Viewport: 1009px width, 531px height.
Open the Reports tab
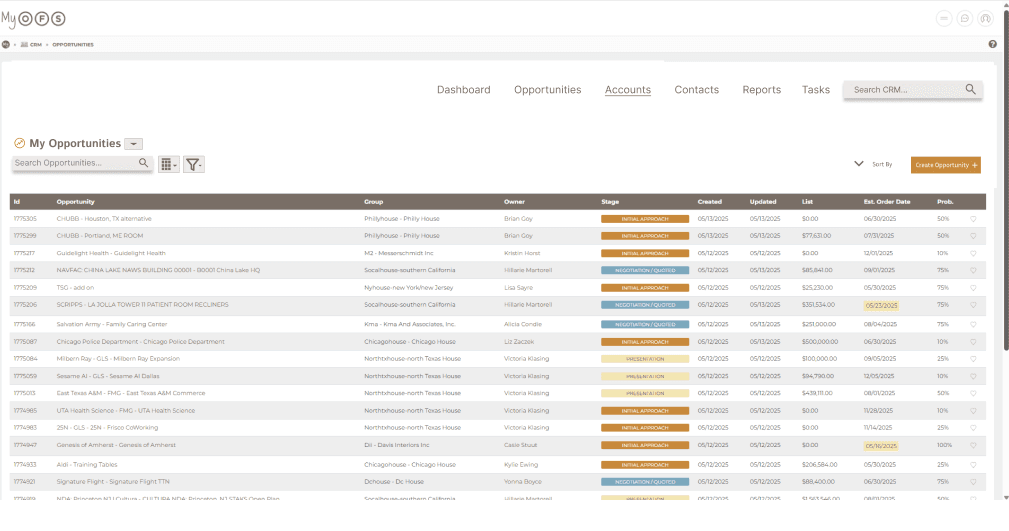[761, 89]
